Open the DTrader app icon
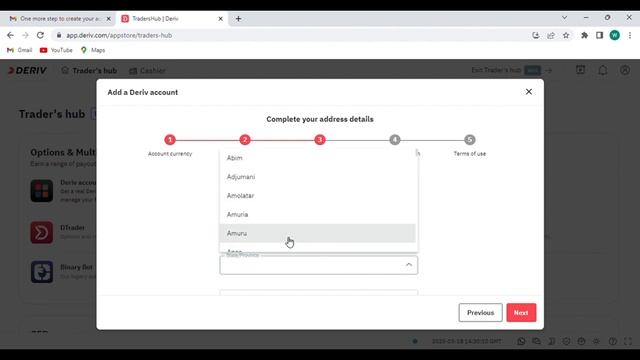This screenshot has height=360, width=640. tap(42, 232)
